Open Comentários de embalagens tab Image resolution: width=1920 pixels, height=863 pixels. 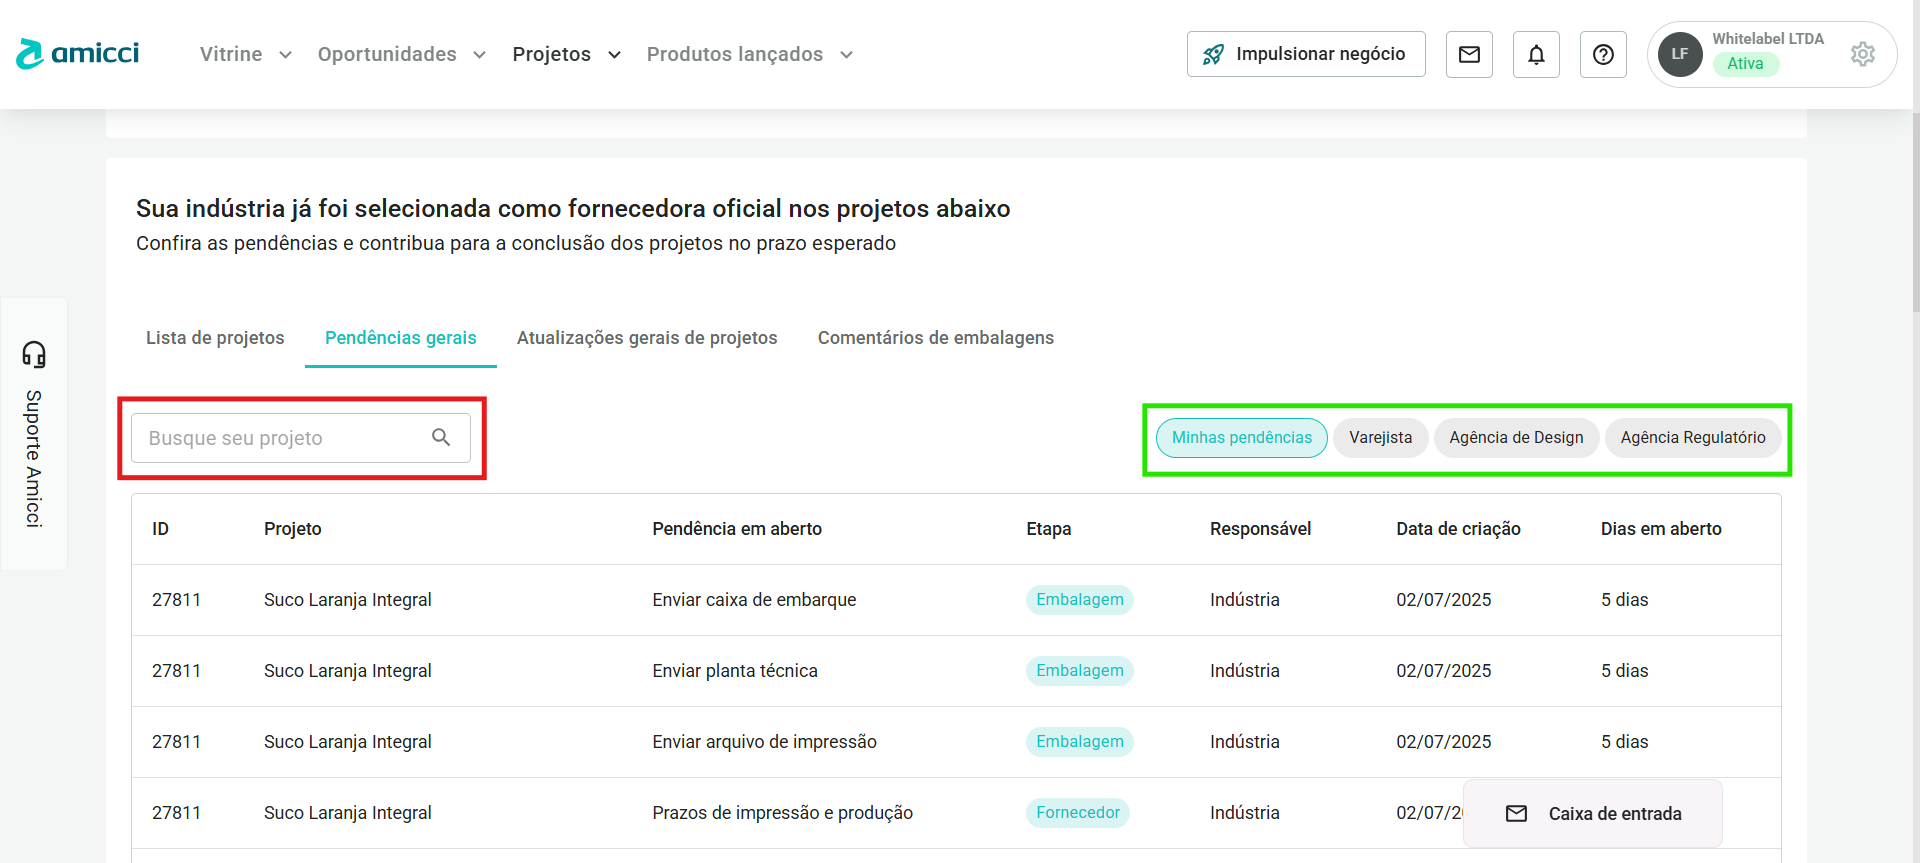coord(935,338)
